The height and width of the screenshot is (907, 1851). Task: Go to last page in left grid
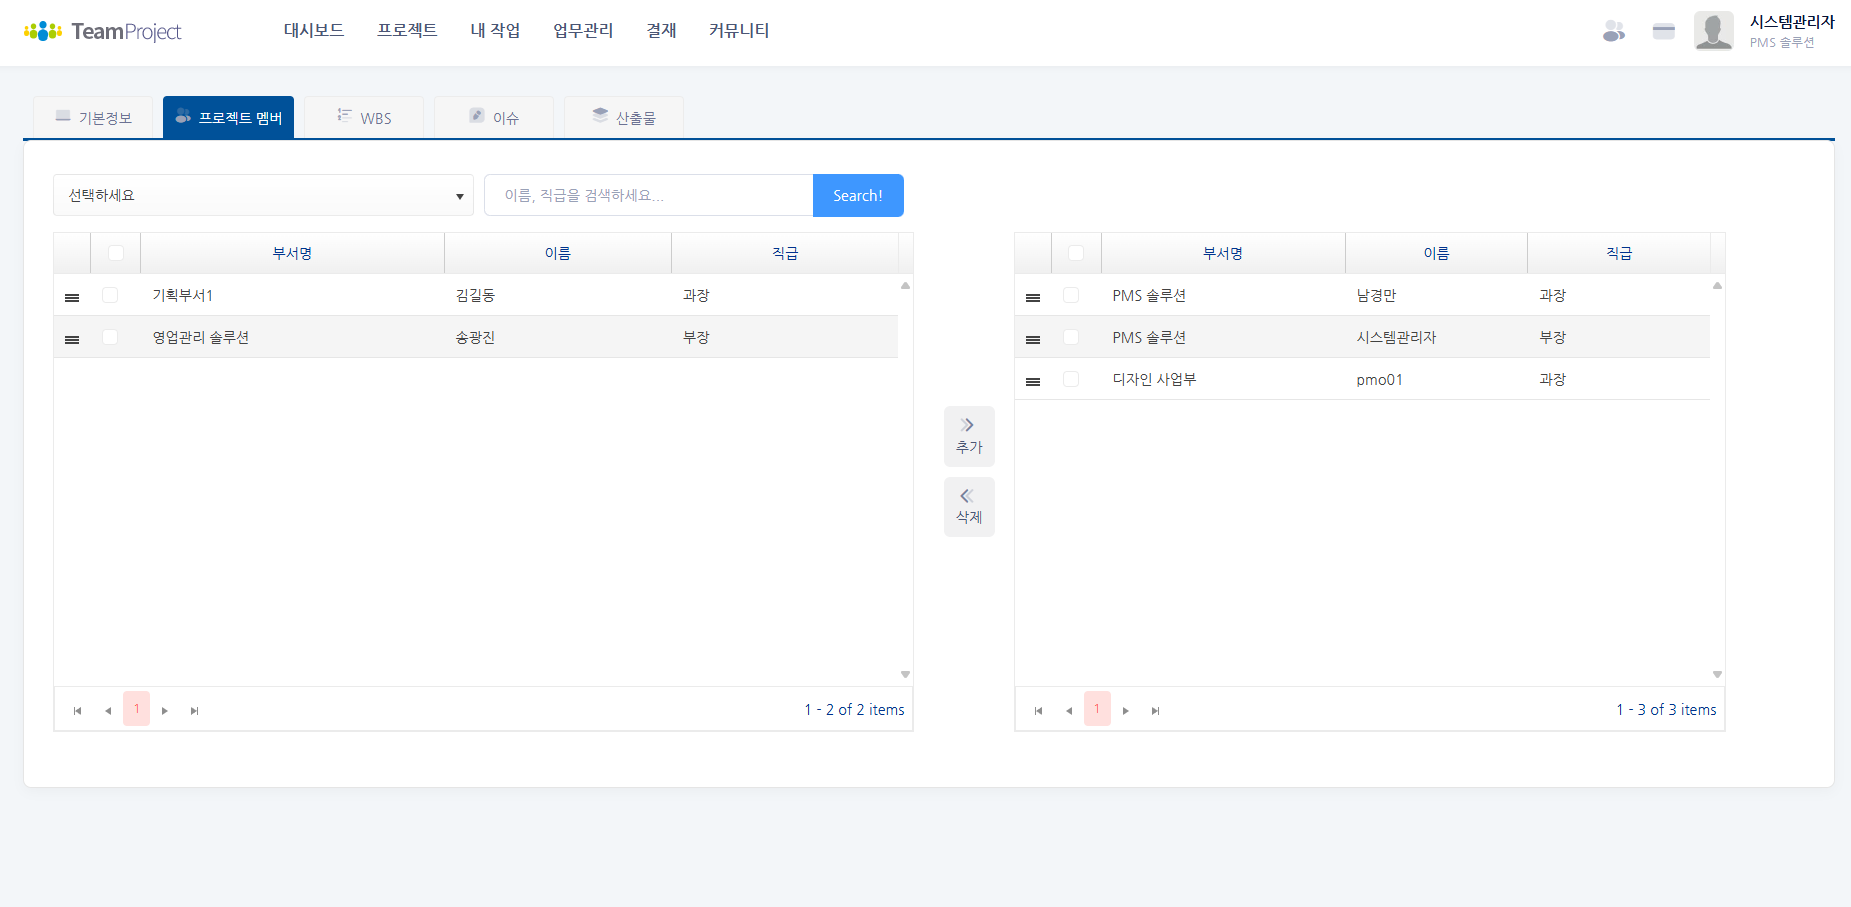[195, 710]
